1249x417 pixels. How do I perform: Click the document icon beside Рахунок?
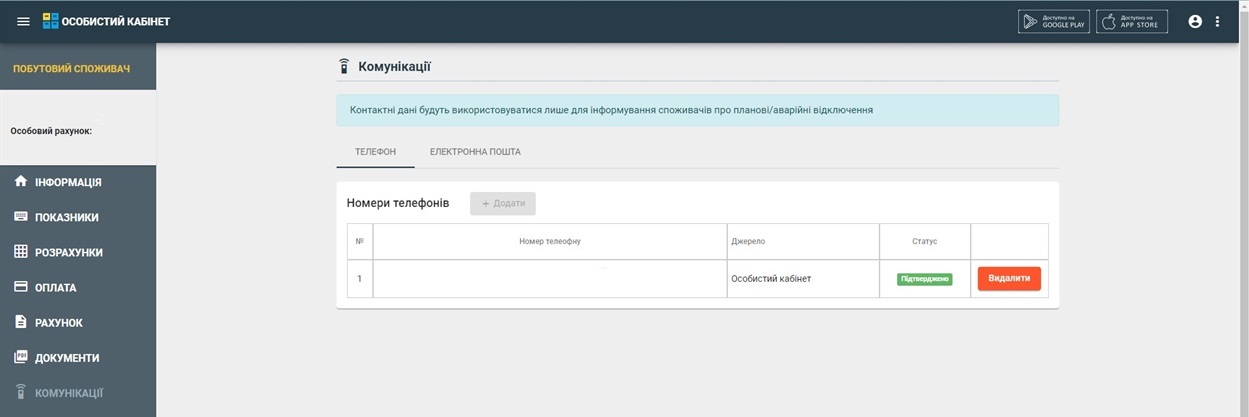tap(20, 322)
